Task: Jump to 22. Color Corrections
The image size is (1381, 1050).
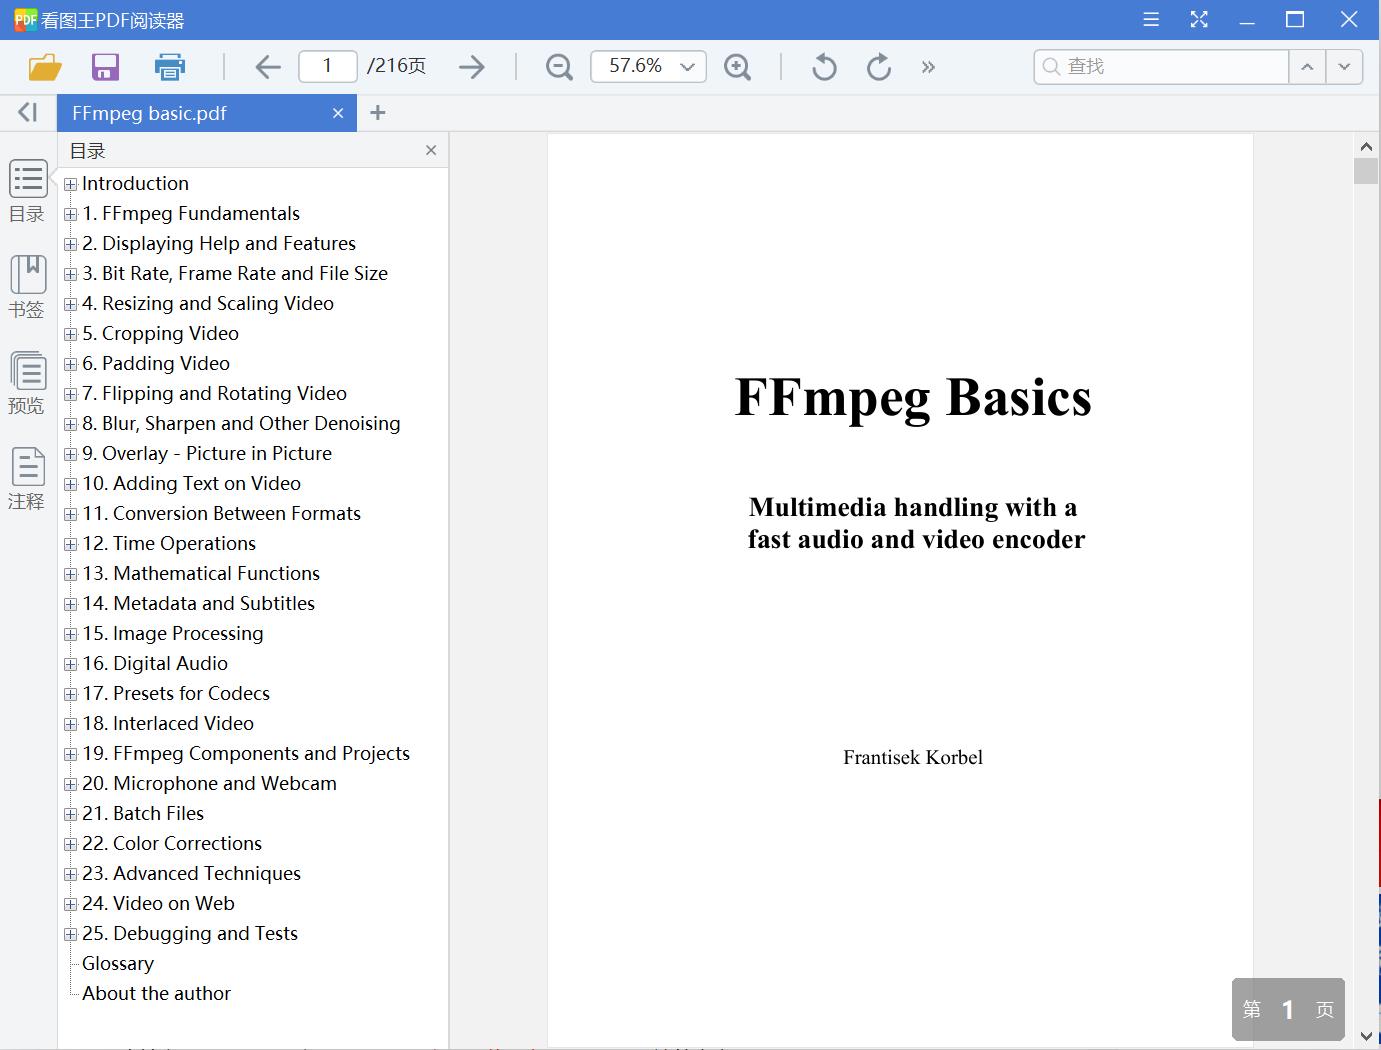Action: (x=172, y=843)
